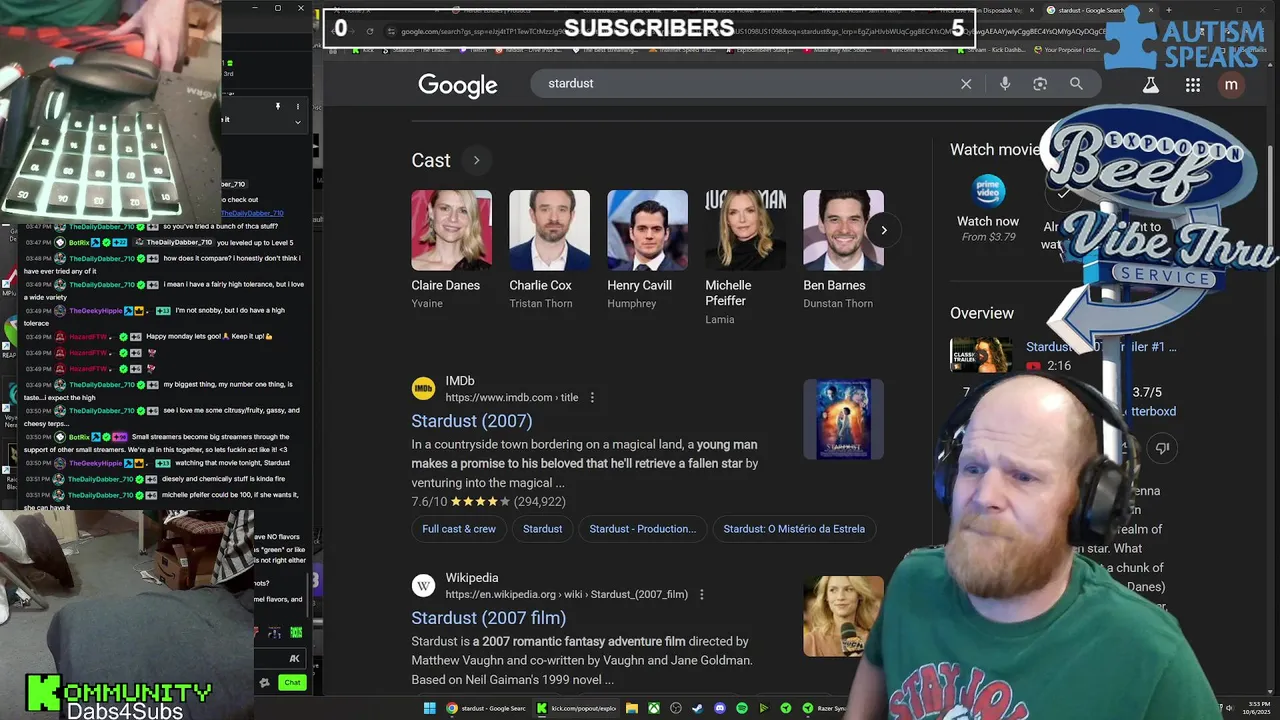Open Google Search Labs flask icon
Image resolution: width=1280 pixels, height=720 pixels.
pos(1151,85)
